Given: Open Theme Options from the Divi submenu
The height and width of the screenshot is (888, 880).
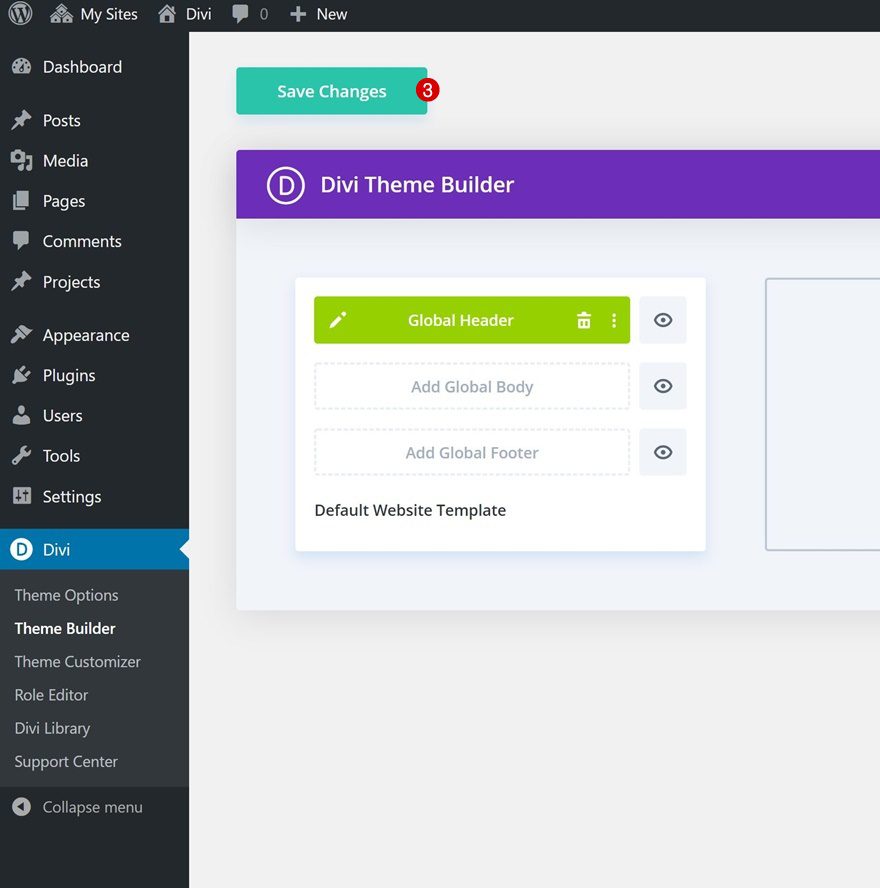Looking at the screenshot, I should click(x=66, y=595).
